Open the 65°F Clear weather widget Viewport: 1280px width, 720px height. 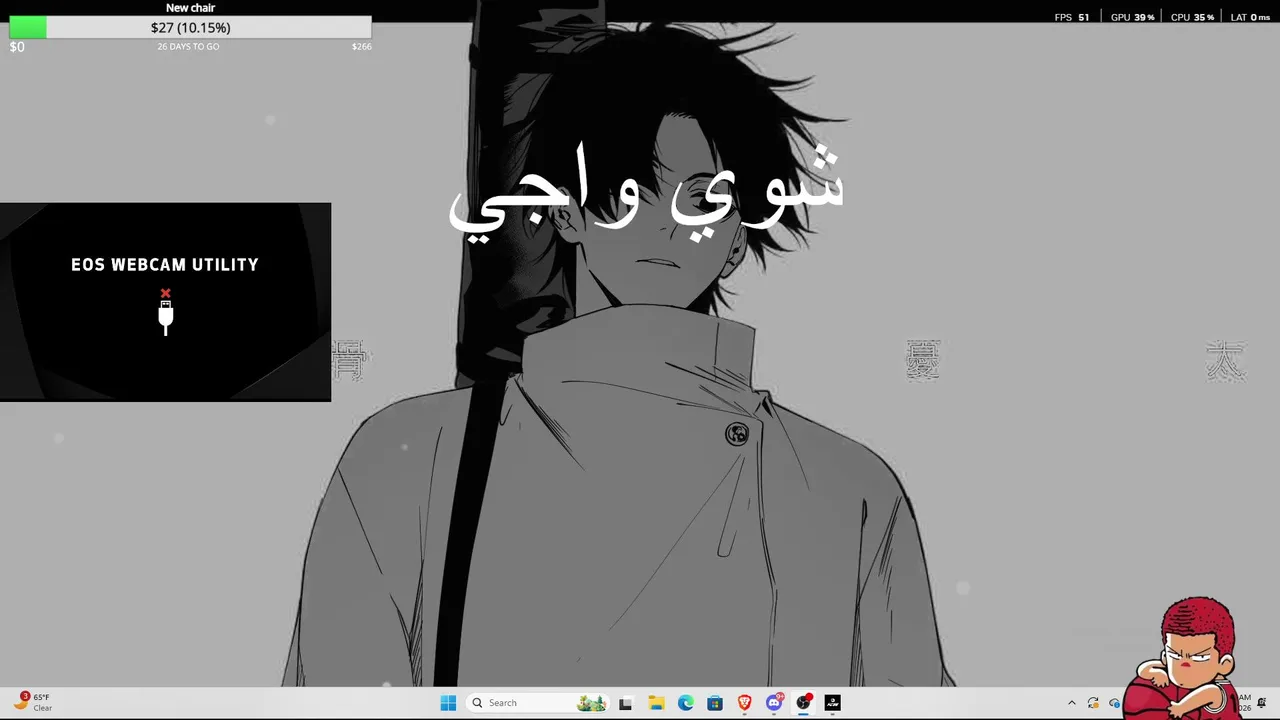34,702
